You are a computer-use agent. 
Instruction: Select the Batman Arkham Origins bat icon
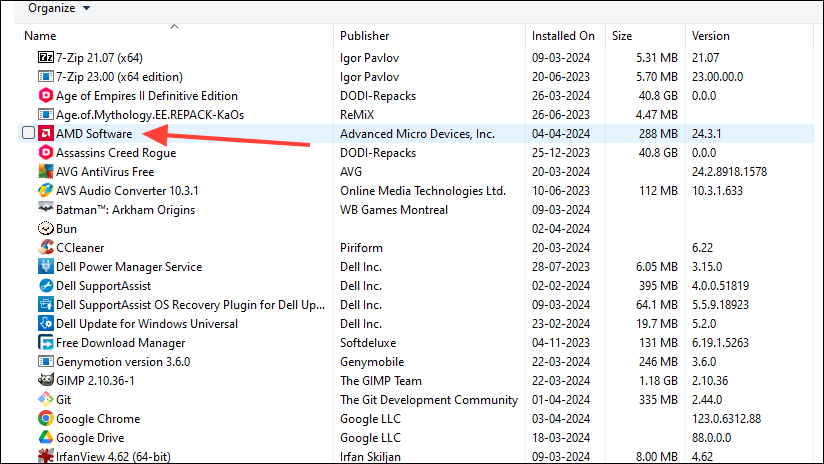(46, 208)
